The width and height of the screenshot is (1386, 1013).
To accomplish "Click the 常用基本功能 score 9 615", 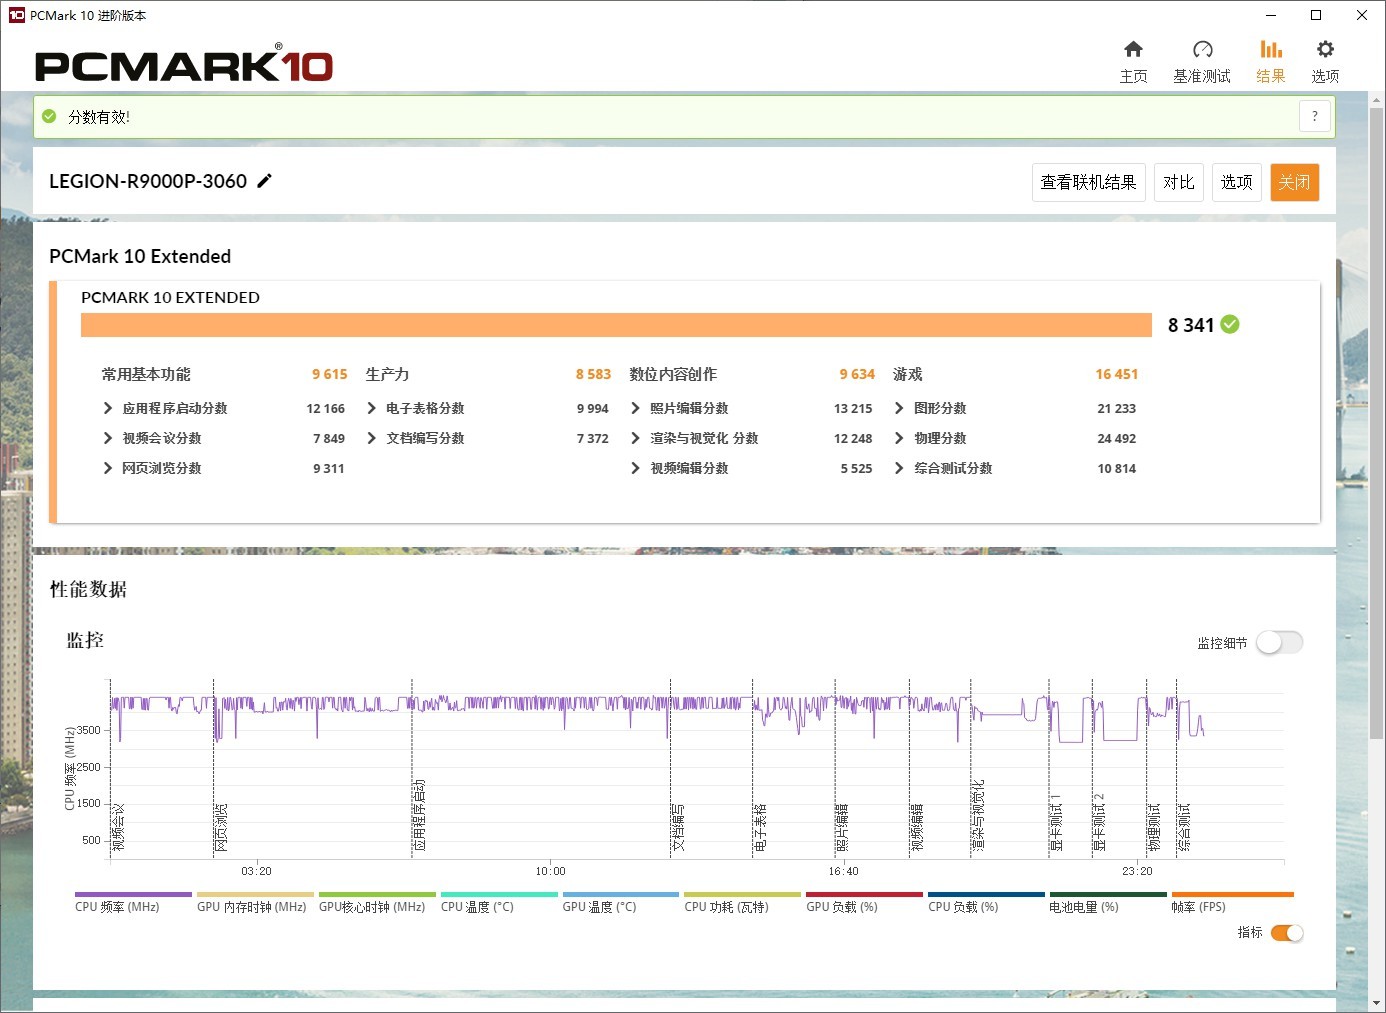I will click(329, 374).
